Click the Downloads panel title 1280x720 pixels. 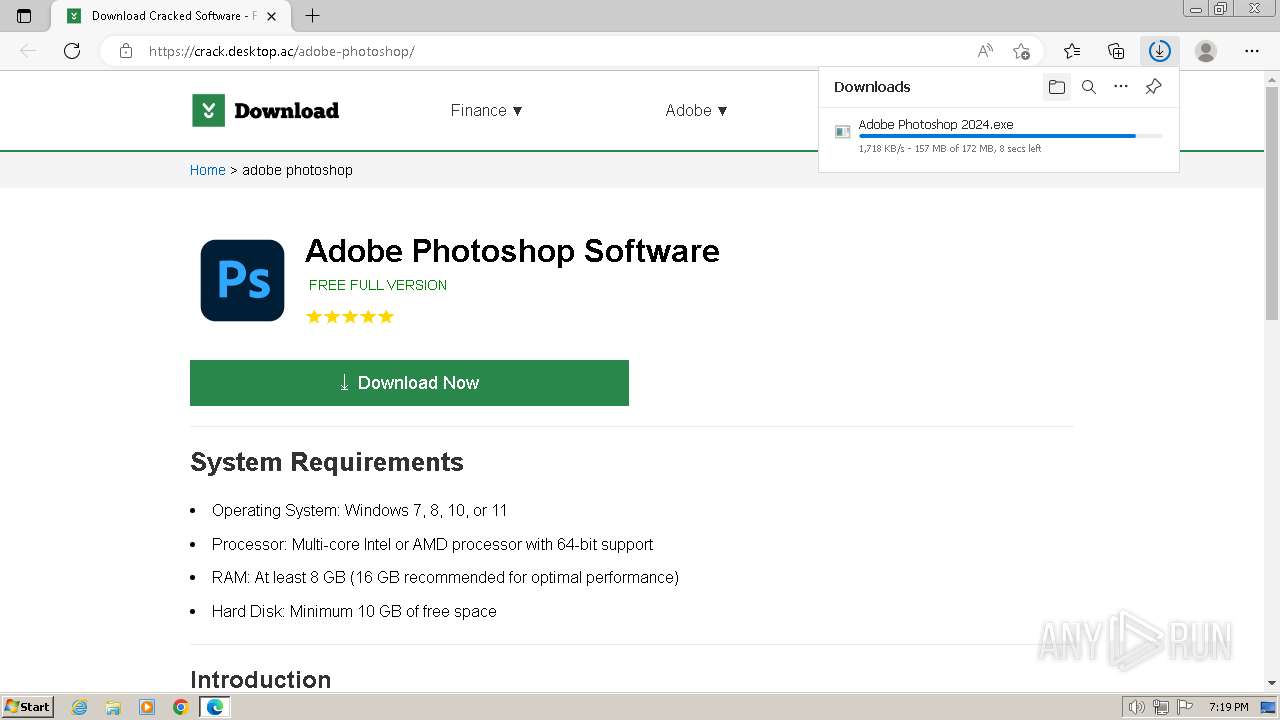coord(872,87)
